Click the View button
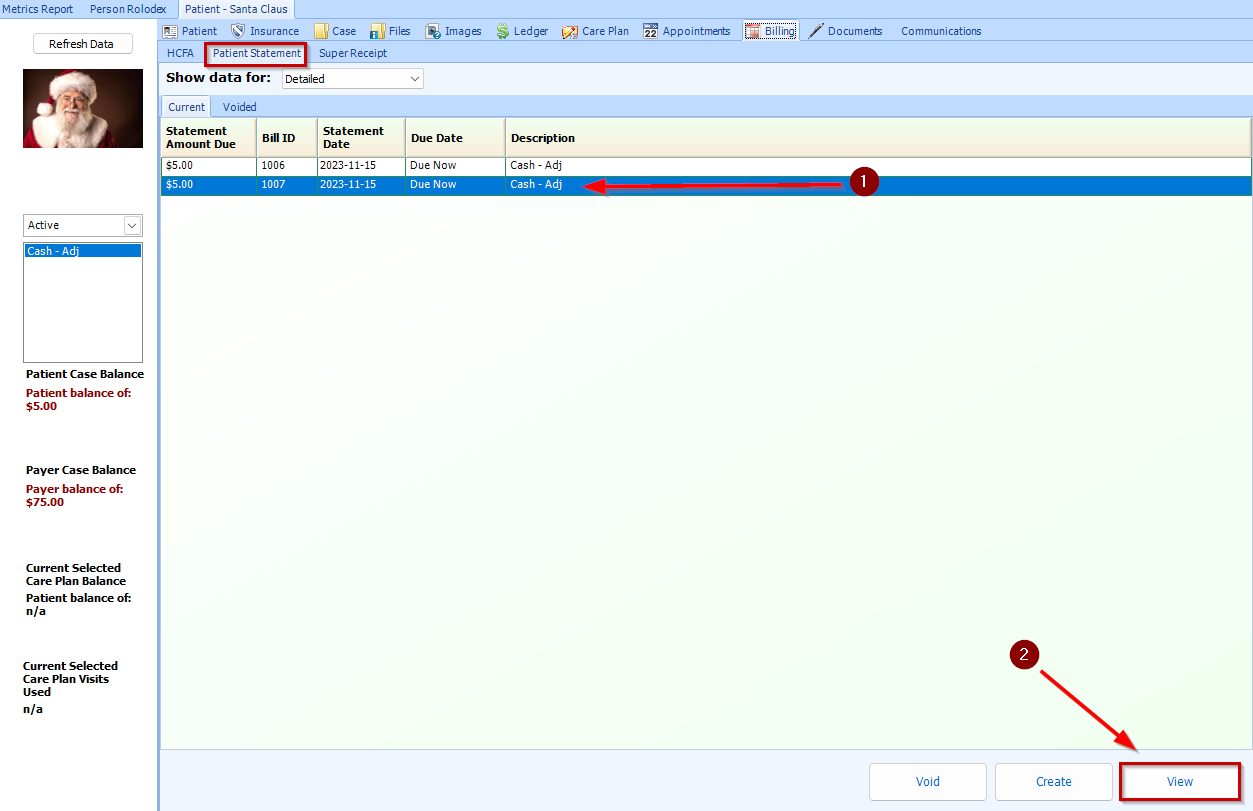 1180,781
